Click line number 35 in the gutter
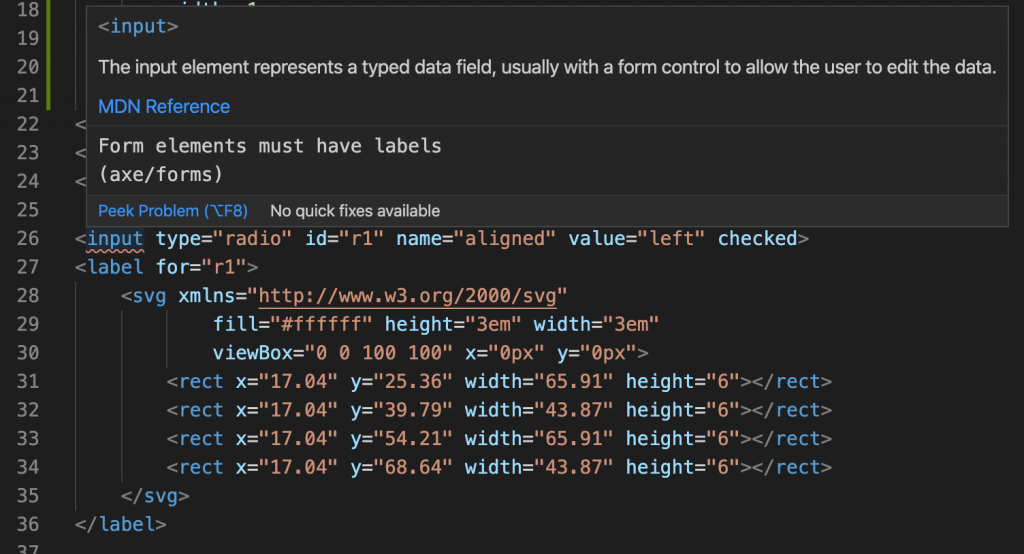Viewport: 1024px width, 554px height. point(28,496)
